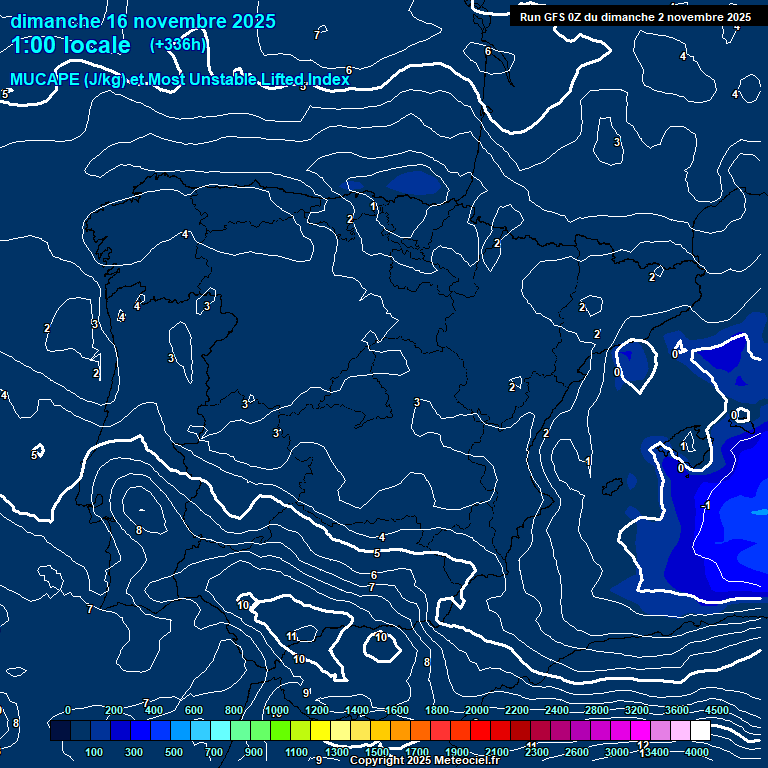Click the '1000' legend scale label

tap(277, 710)
